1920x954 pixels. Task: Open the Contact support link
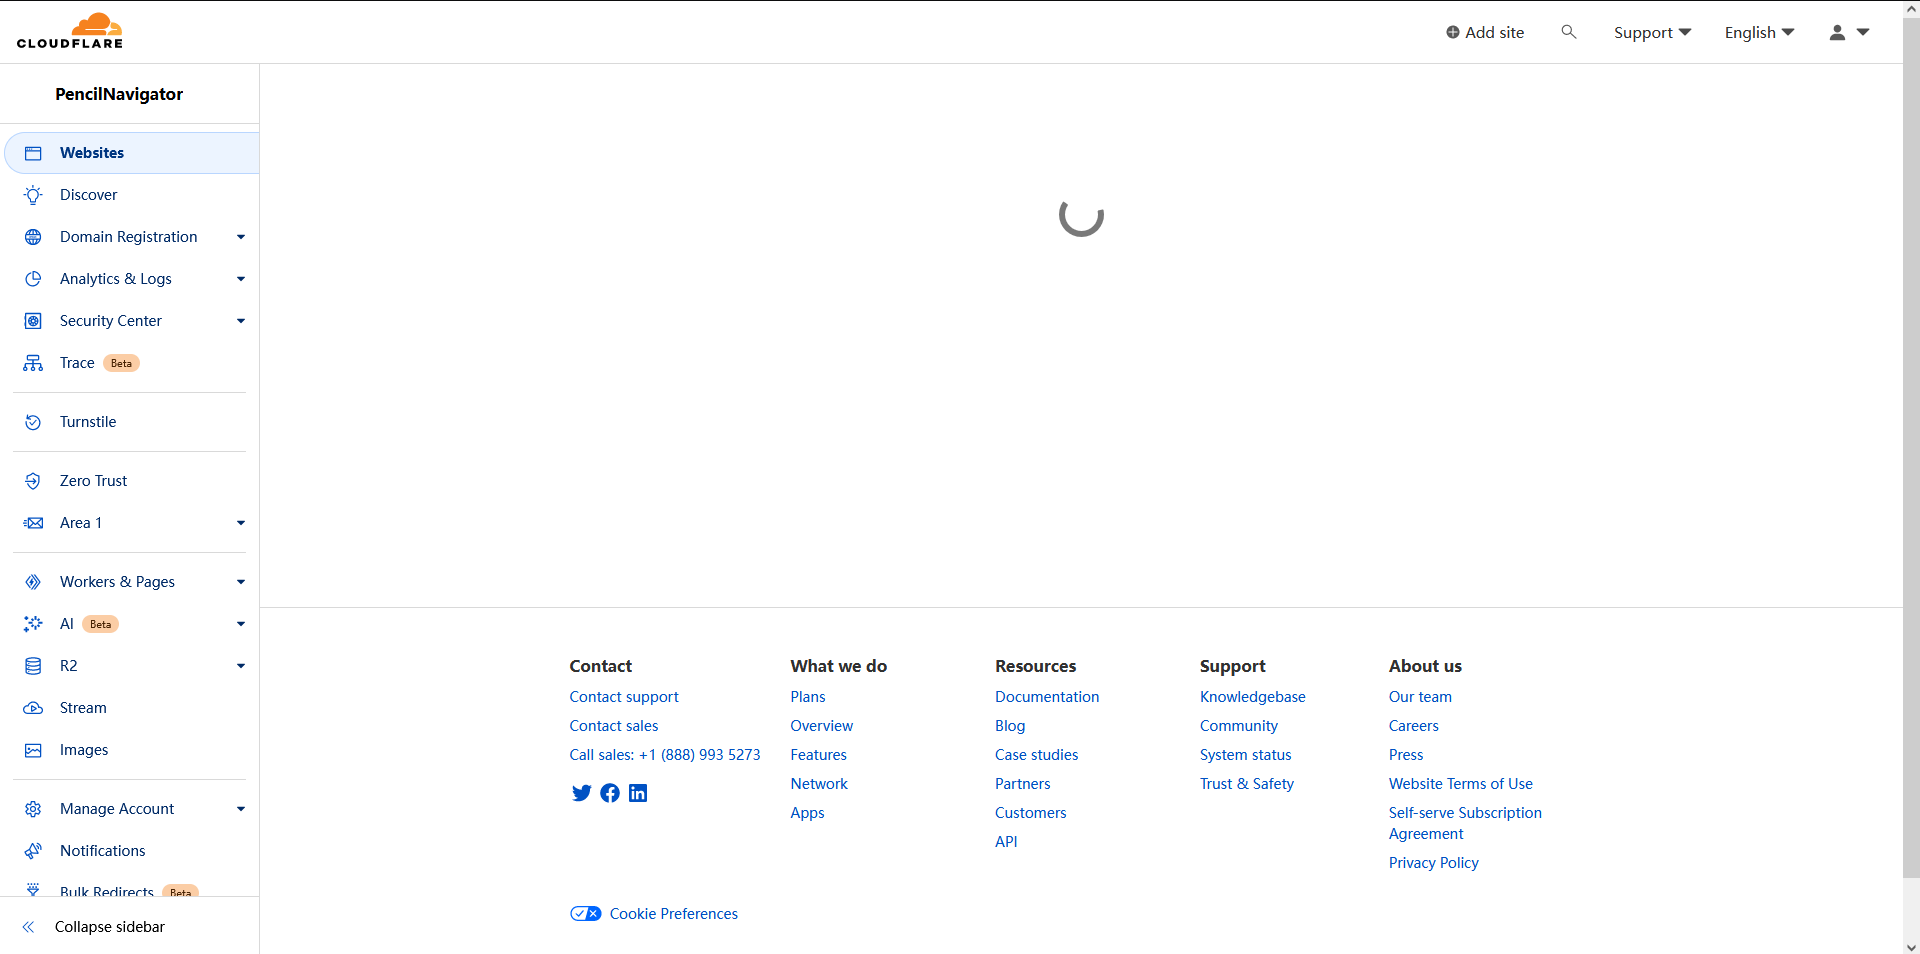623,696
